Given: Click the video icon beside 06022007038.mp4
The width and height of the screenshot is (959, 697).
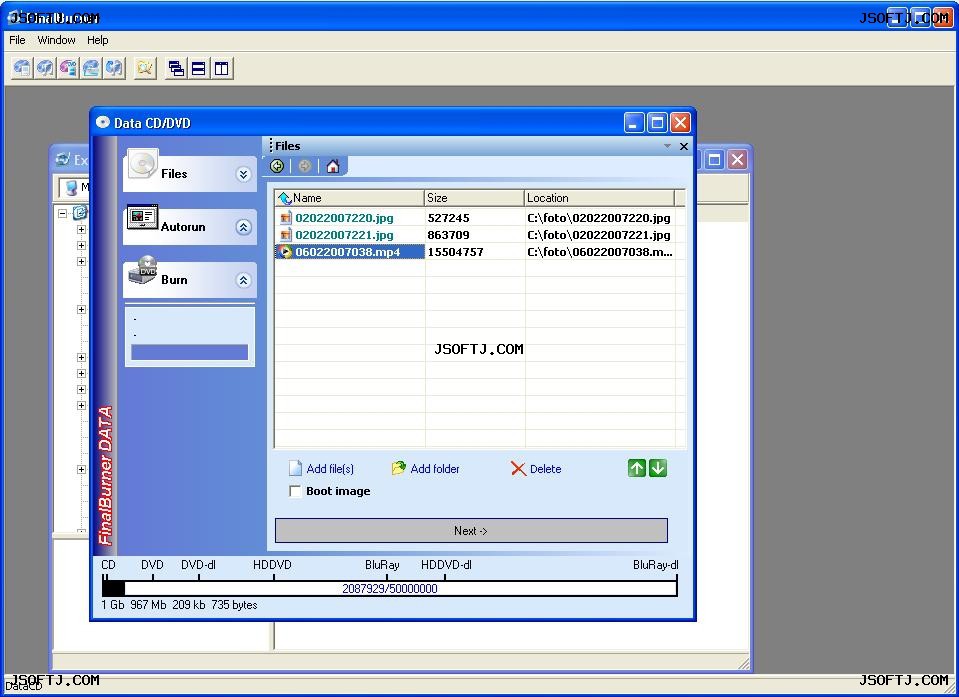Looking at the screenshot, I should click(285, 252).
